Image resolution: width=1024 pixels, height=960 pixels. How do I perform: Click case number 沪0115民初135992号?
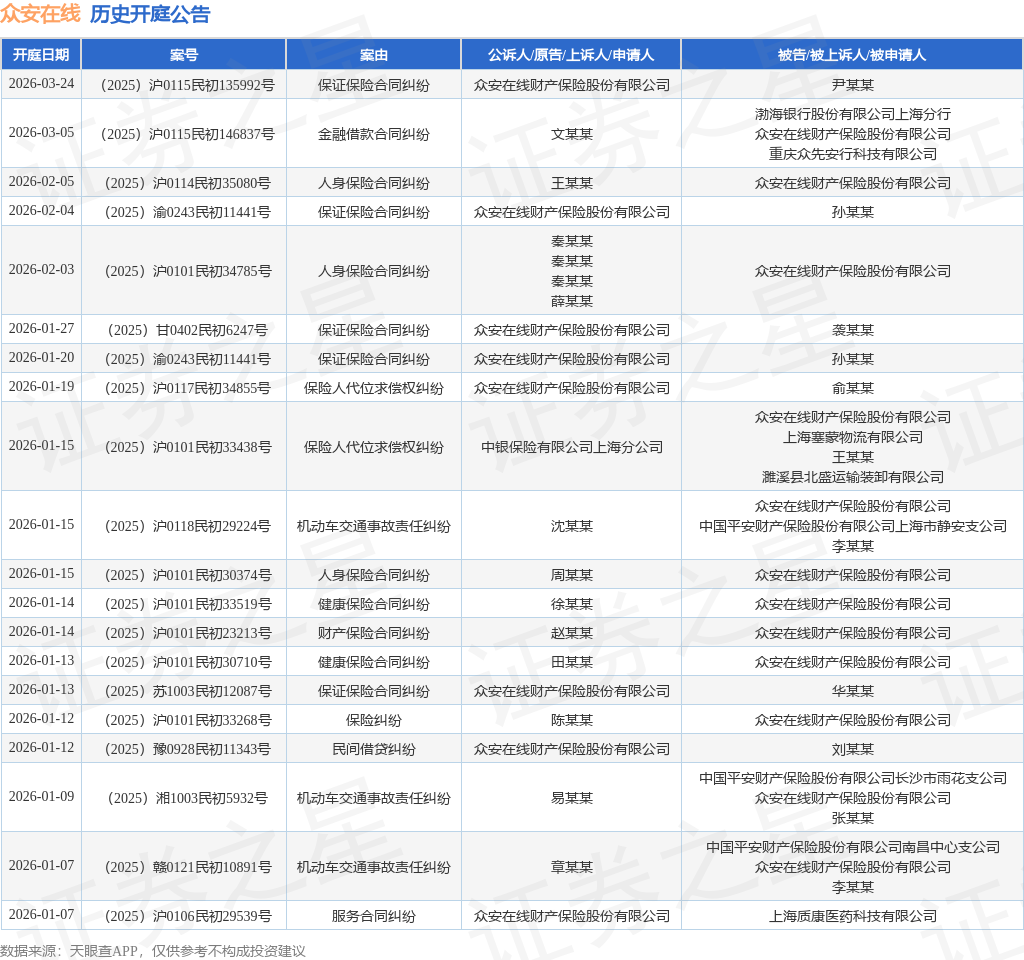[212, 85]
